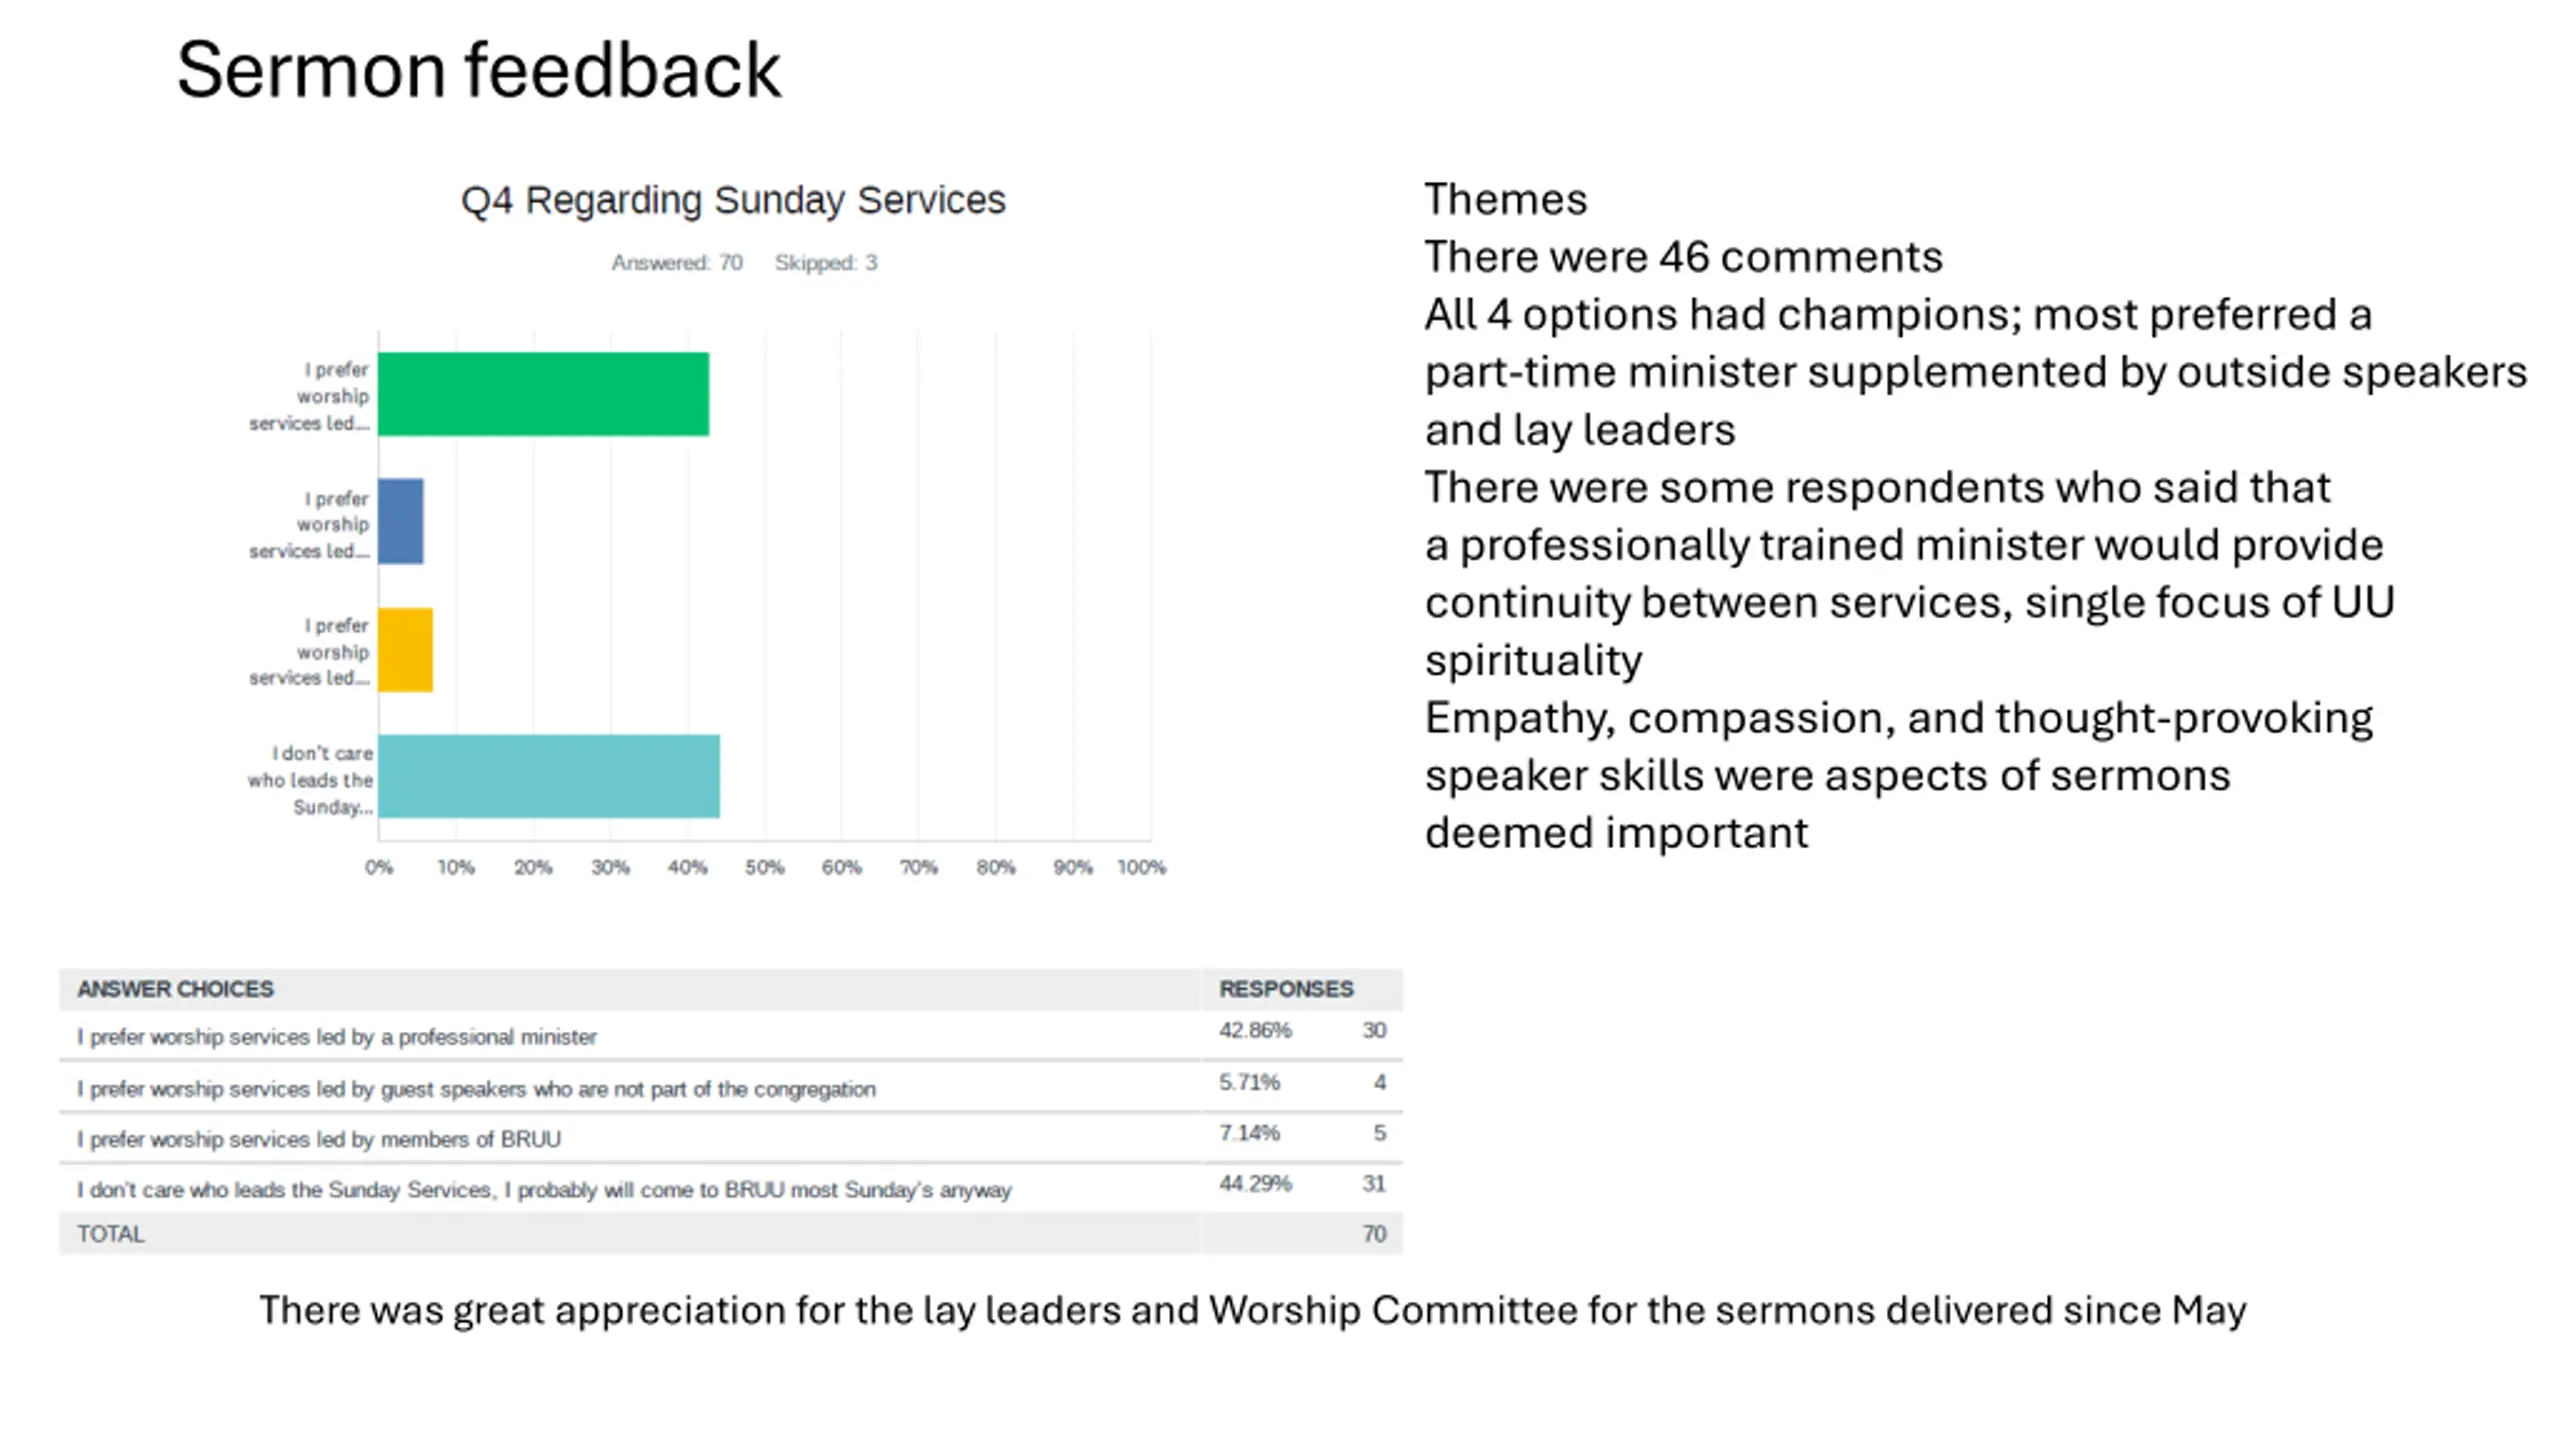The width and height of the screenshot is (2560, 1440).
Task: Click the blue guest speakers bar
Action: pyautogui.click(x=401, y=521)
